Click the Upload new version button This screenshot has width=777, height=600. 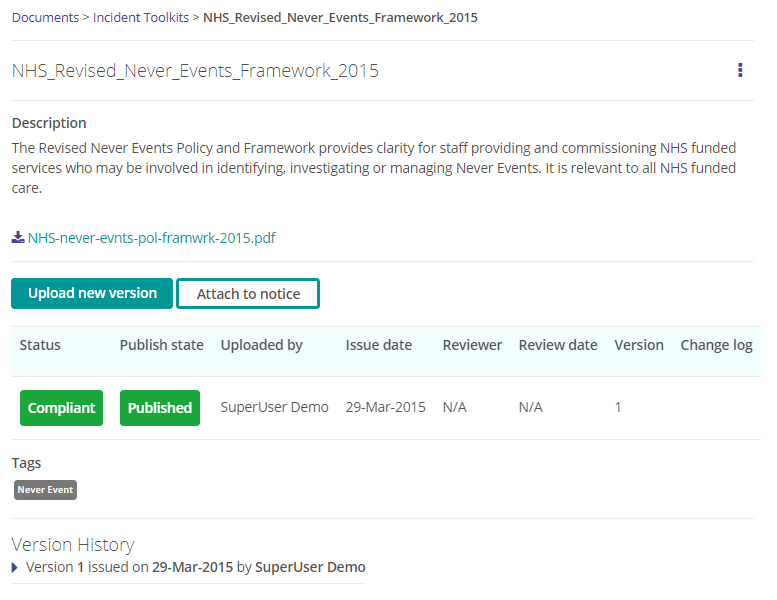pyautogui.click(x=92, y=293)
